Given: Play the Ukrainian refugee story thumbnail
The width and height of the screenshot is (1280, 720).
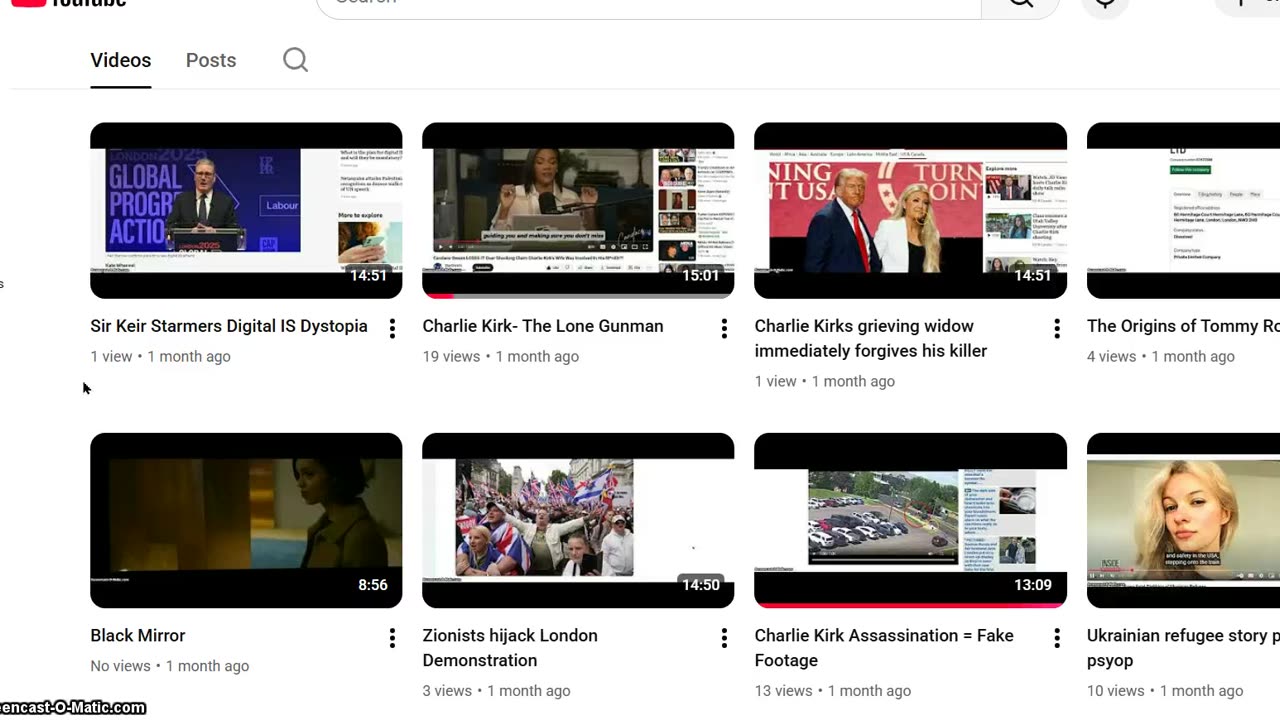Looking at the screenshot, I should [x=1183, y=520].
